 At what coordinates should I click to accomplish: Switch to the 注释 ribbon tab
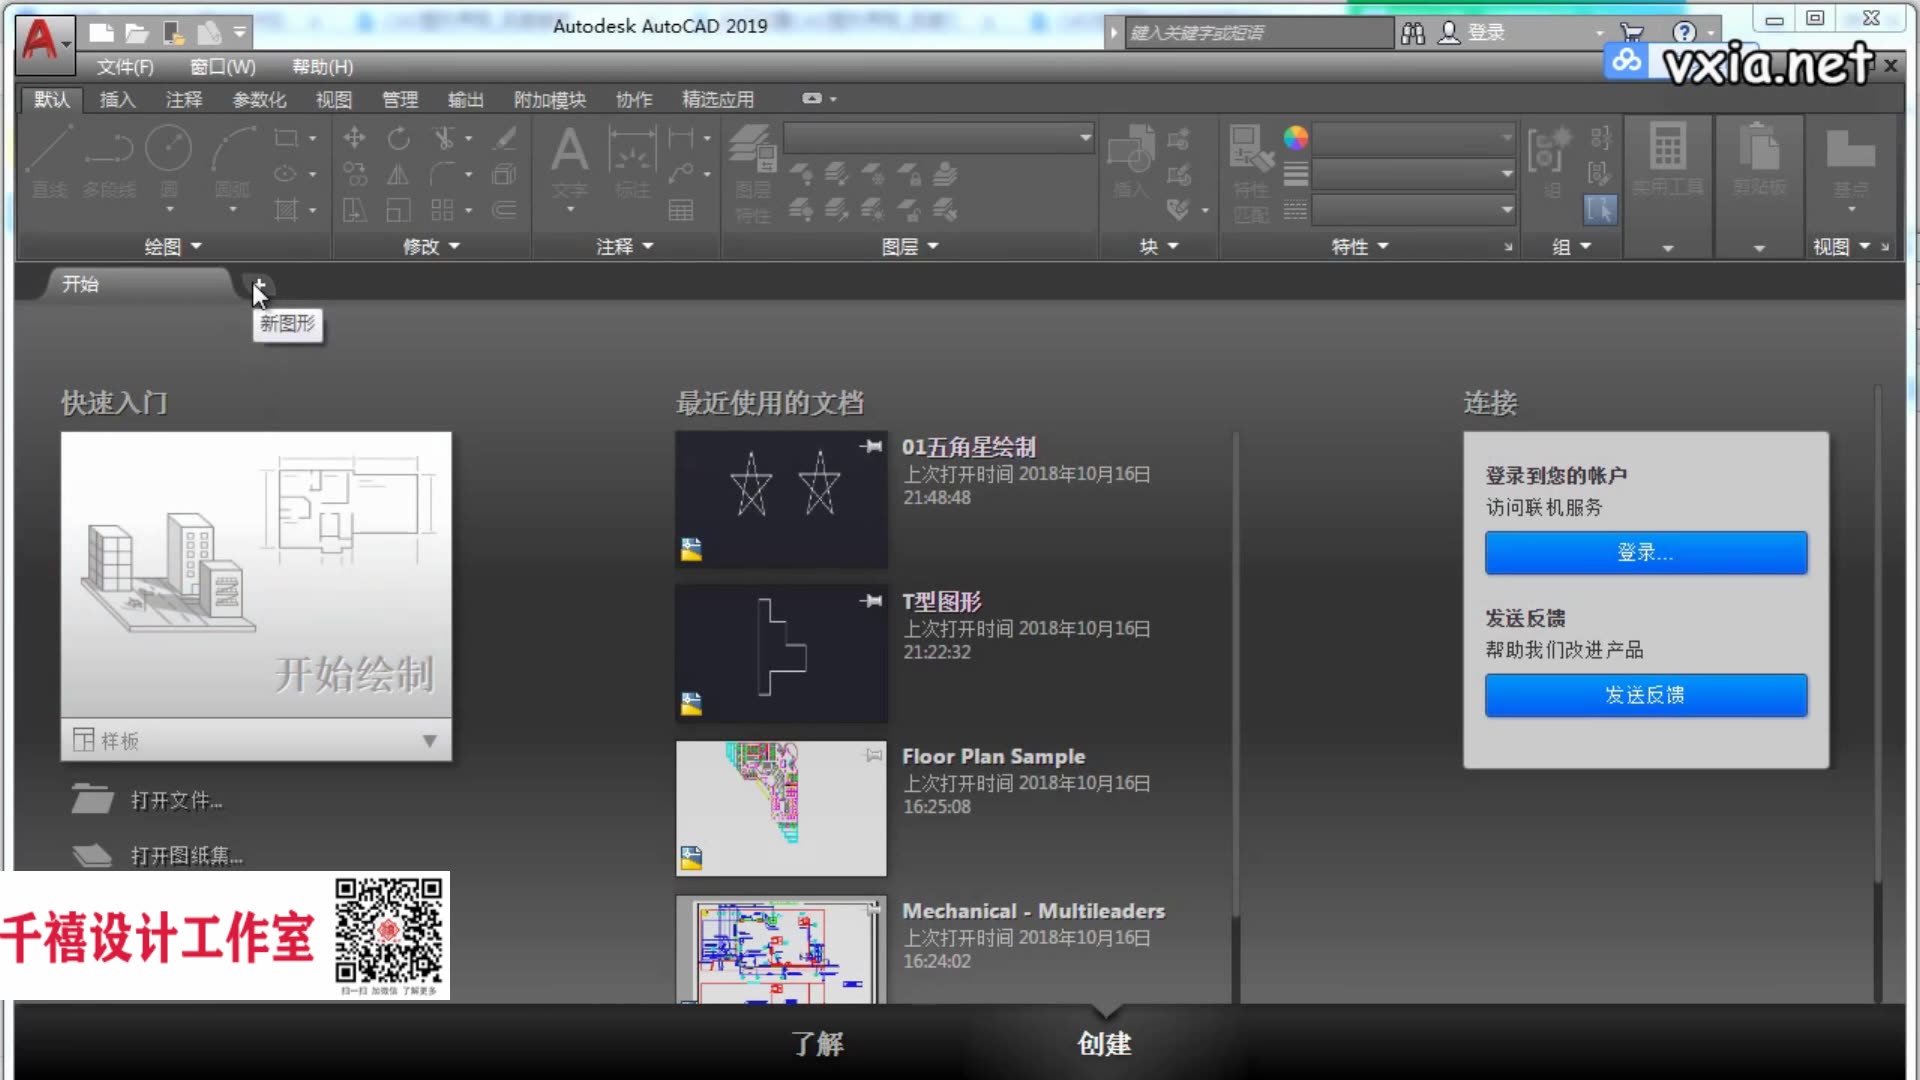pos(184,99)
